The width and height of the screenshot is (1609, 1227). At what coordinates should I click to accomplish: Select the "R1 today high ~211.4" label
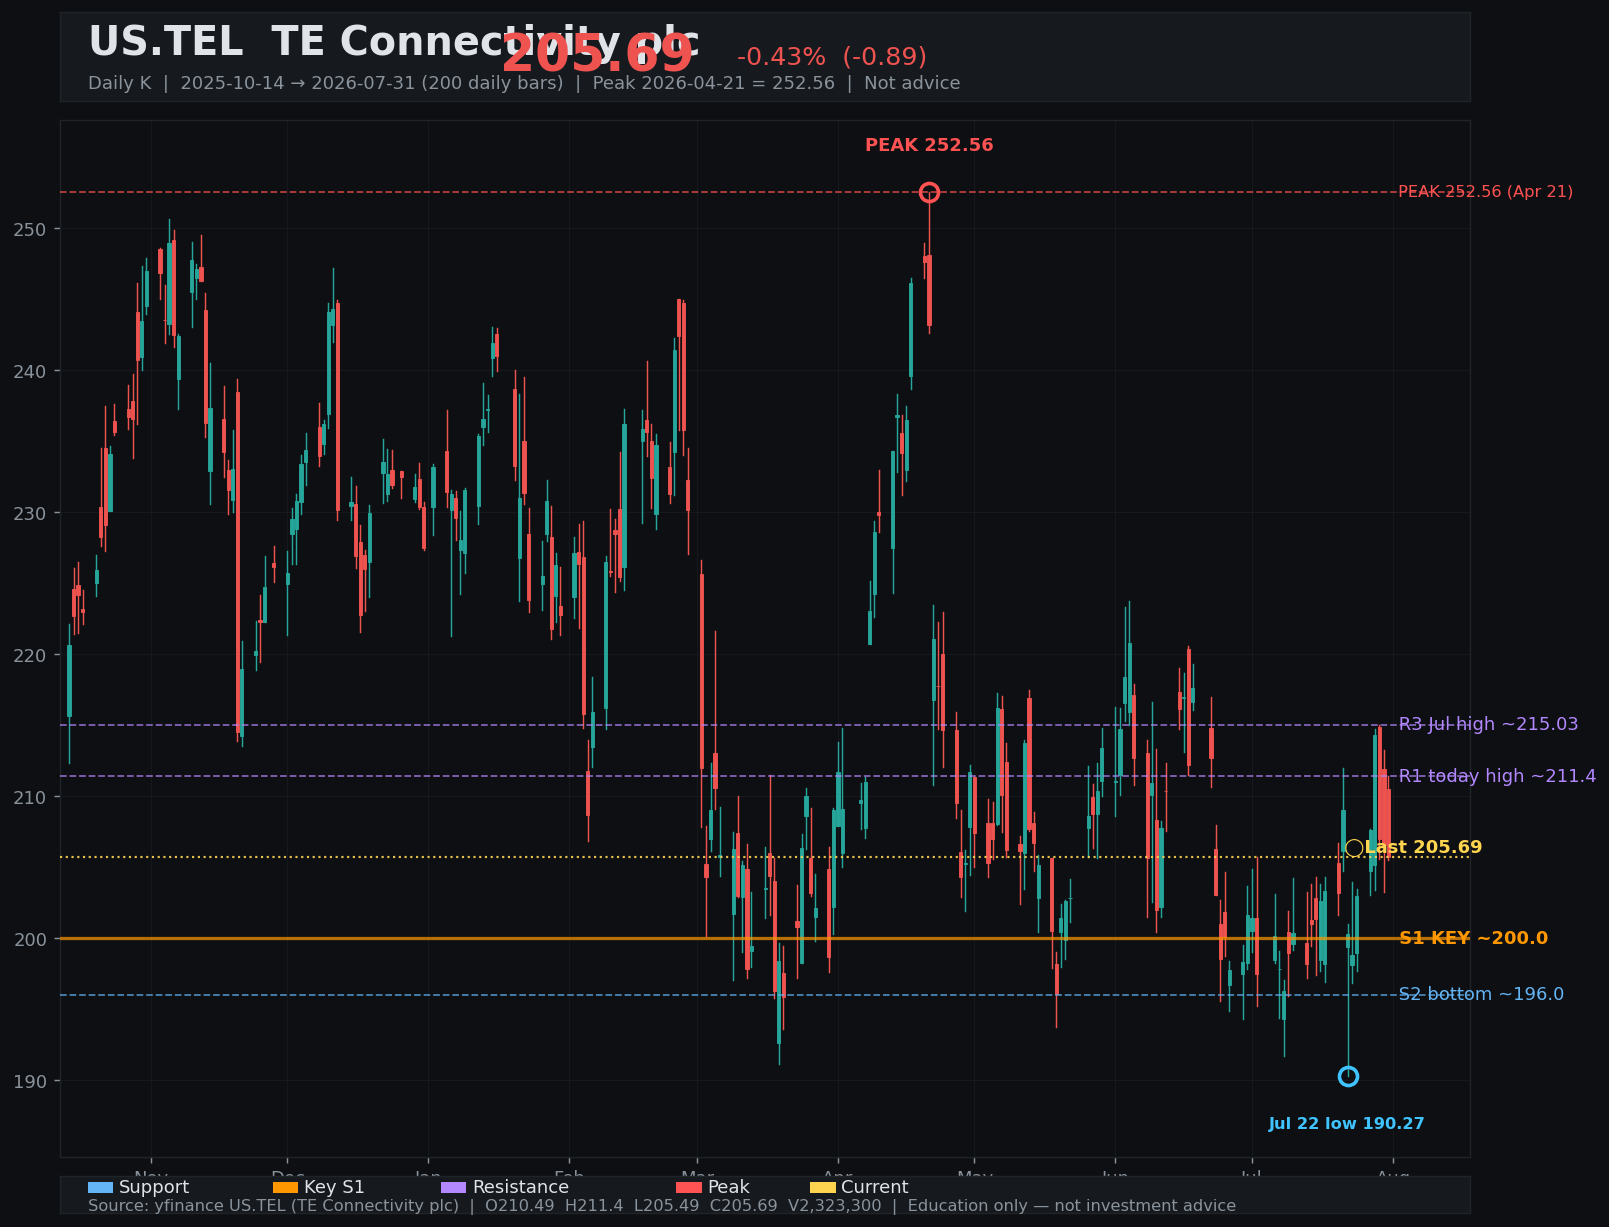click(x=1497, y=776)
